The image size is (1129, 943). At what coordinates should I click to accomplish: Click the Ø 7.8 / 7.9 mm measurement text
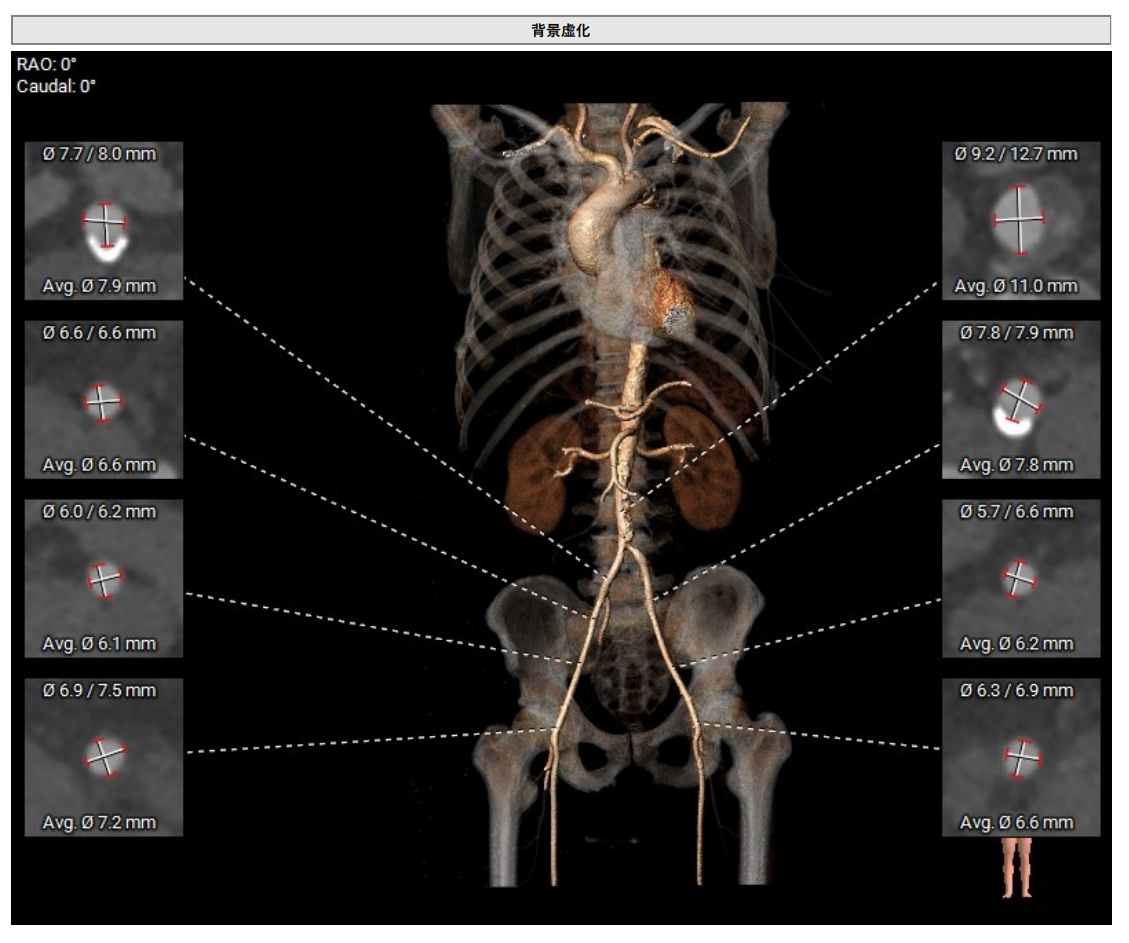[1017, 332]
